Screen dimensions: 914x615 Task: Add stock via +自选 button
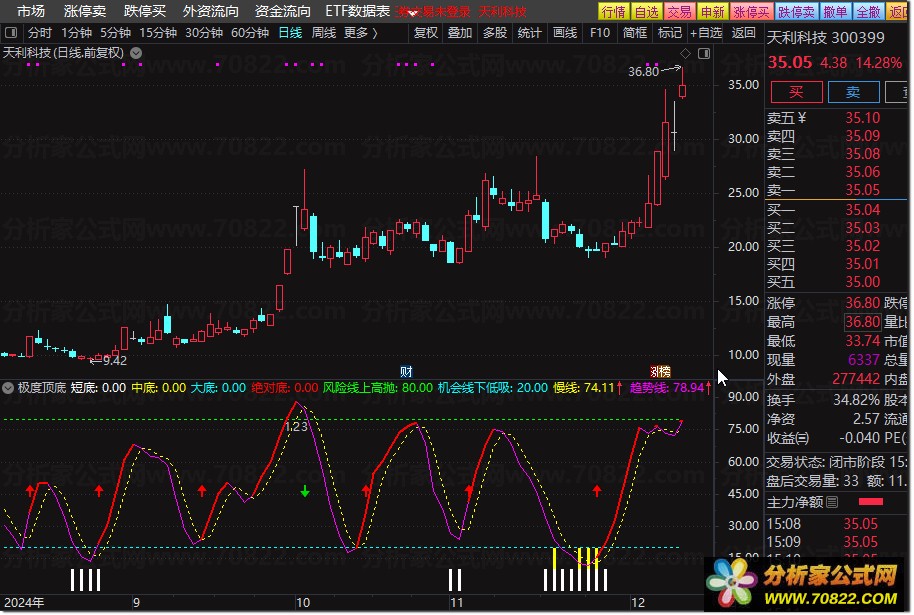pos(706,33)
